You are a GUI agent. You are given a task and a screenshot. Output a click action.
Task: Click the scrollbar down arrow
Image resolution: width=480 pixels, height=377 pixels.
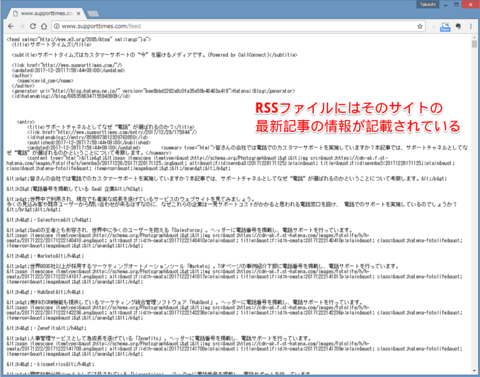pyautogui.click(x=474, y=371)
